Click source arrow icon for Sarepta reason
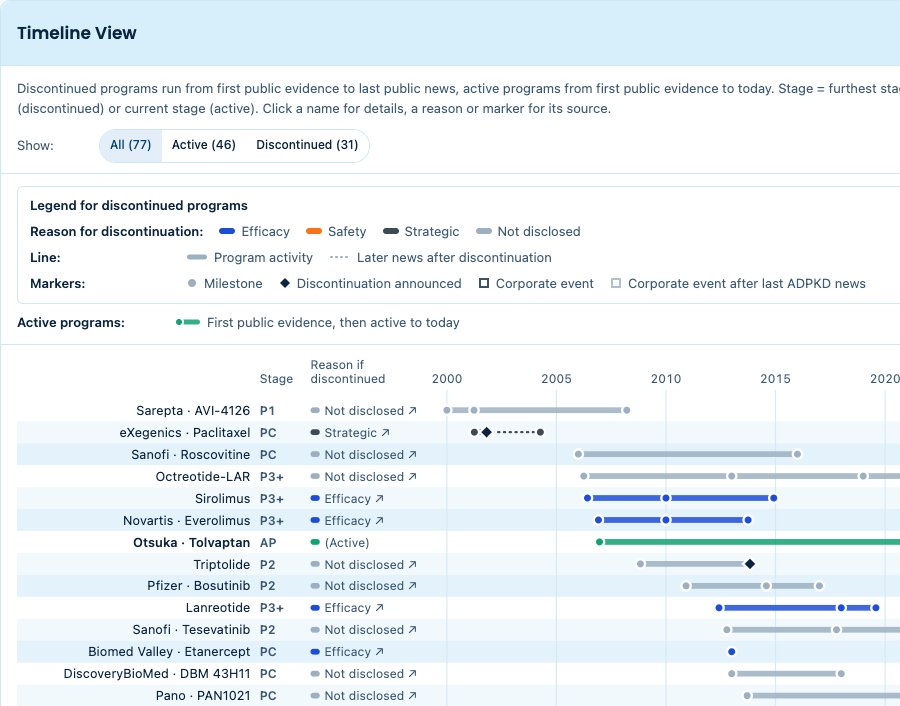This screenshot has height=706, width=900. 413,410
